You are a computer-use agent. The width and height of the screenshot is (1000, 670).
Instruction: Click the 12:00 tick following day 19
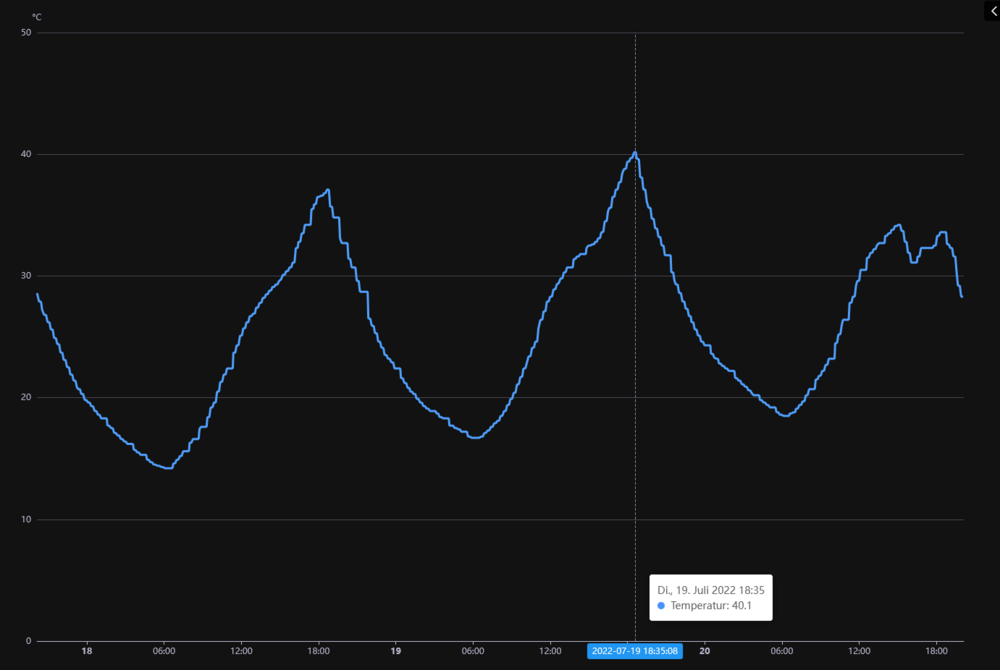[550, 650]
